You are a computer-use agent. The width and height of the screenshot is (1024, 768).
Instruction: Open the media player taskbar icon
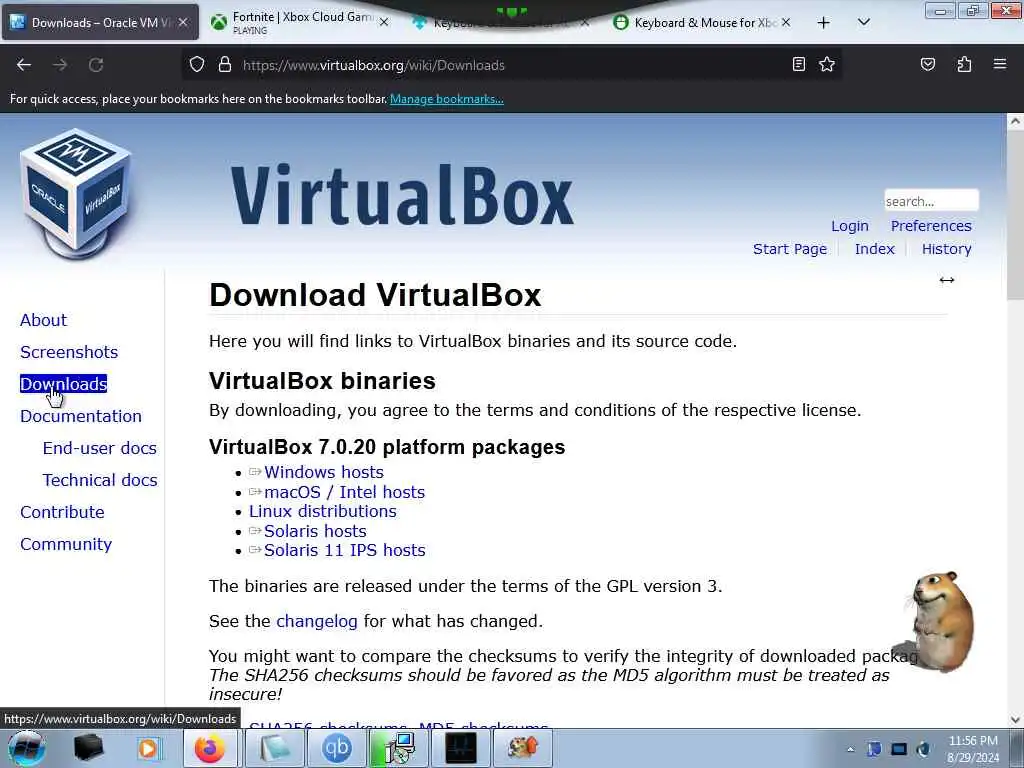(x=148, y=748)
